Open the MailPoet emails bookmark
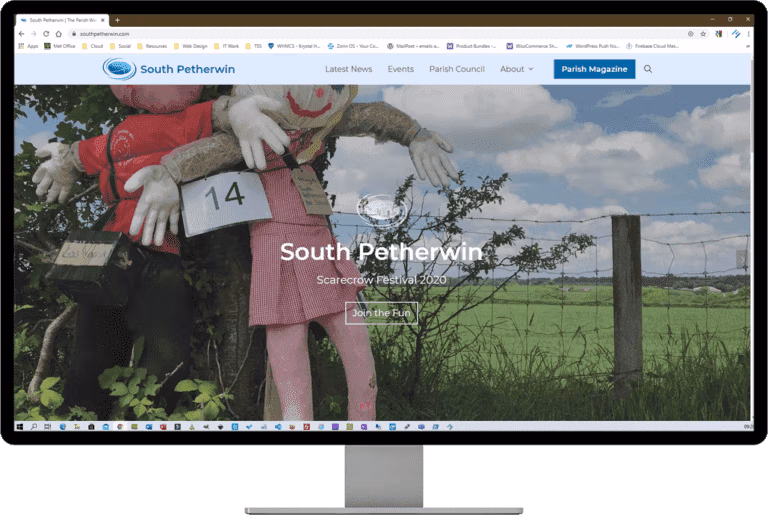 pos(413,46)
